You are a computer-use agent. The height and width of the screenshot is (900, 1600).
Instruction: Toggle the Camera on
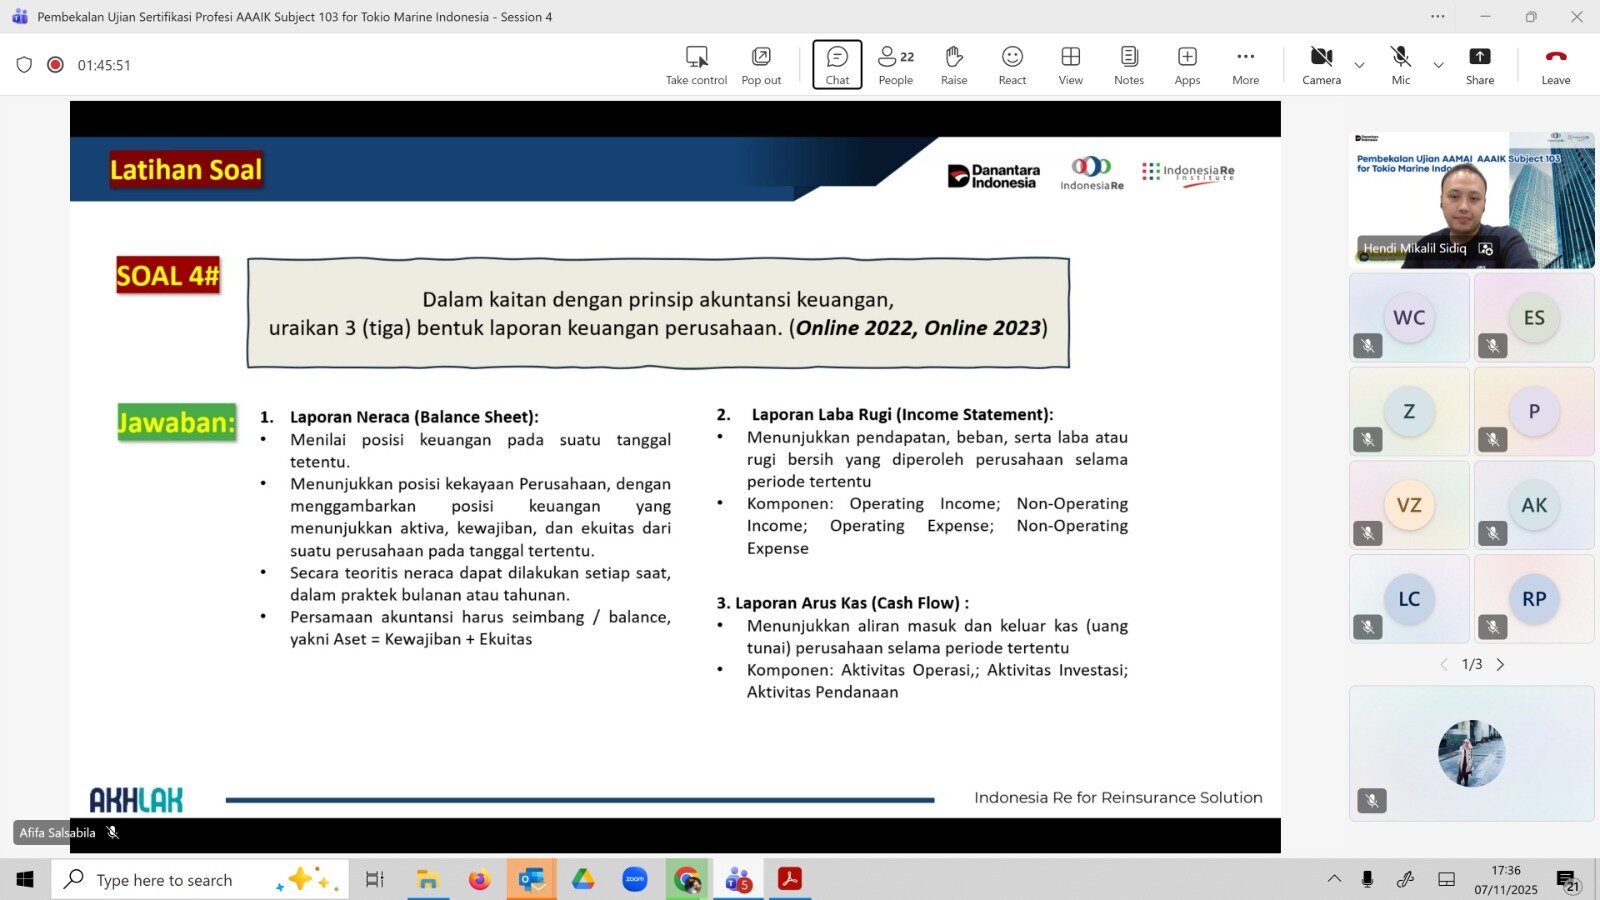(x=1321, y=65)
